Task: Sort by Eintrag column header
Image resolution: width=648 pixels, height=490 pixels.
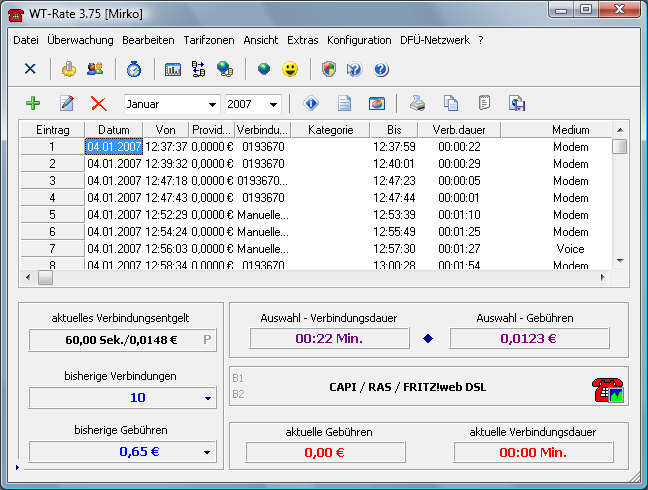Action: (52, 130)
